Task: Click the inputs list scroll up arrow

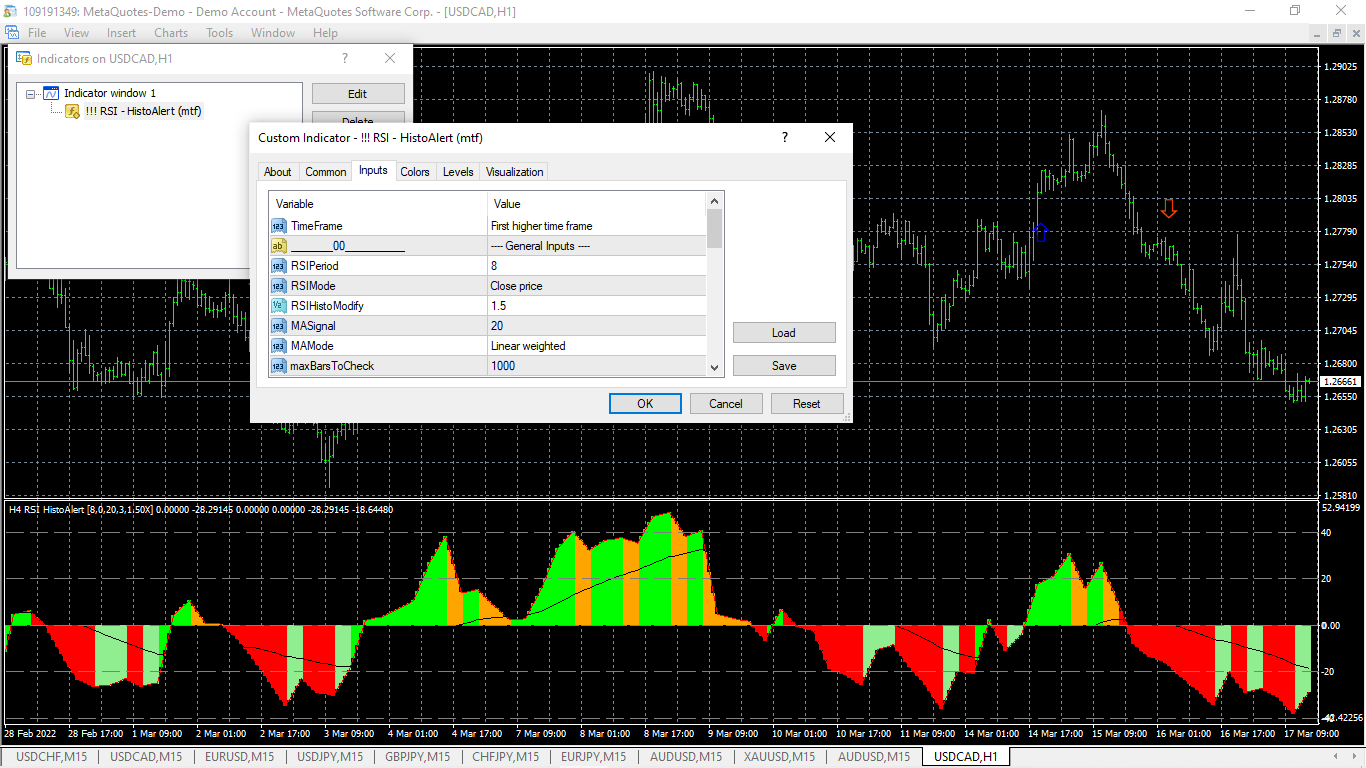Action: [x=714, y=200]
